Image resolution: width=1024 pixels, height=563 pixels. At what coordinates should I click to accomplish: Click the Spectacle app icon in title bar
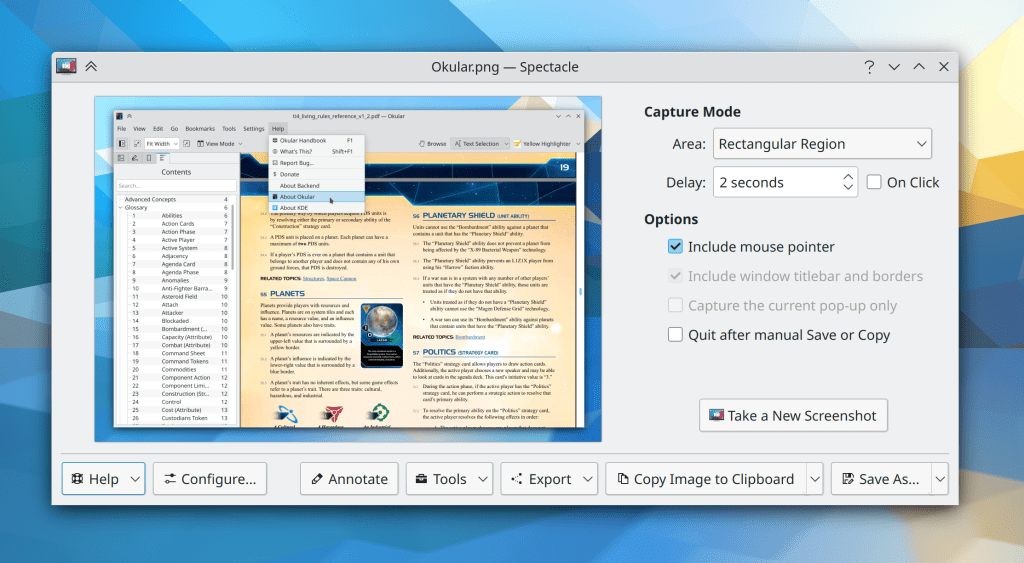point(67,67)
